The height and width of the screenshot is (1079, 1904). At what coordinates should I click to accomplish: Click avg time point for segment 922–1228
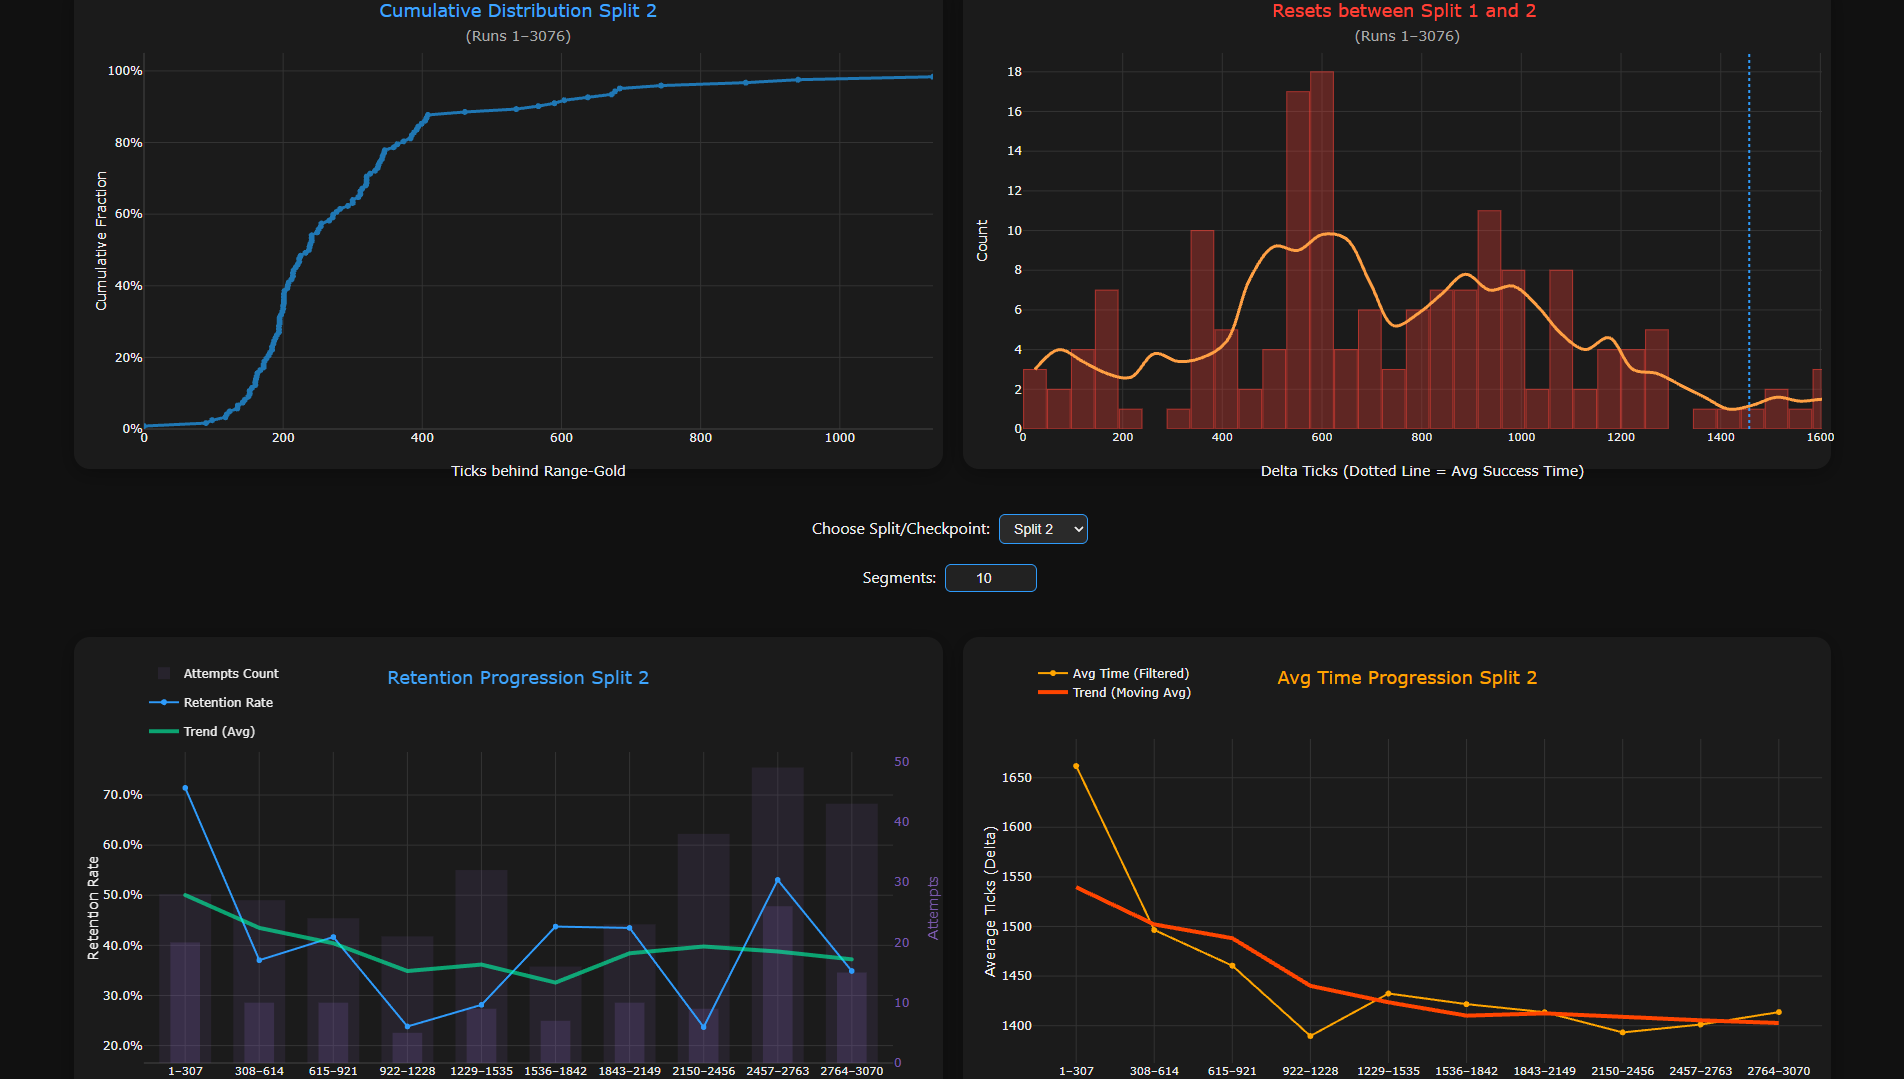(x=1310, y=1036)
